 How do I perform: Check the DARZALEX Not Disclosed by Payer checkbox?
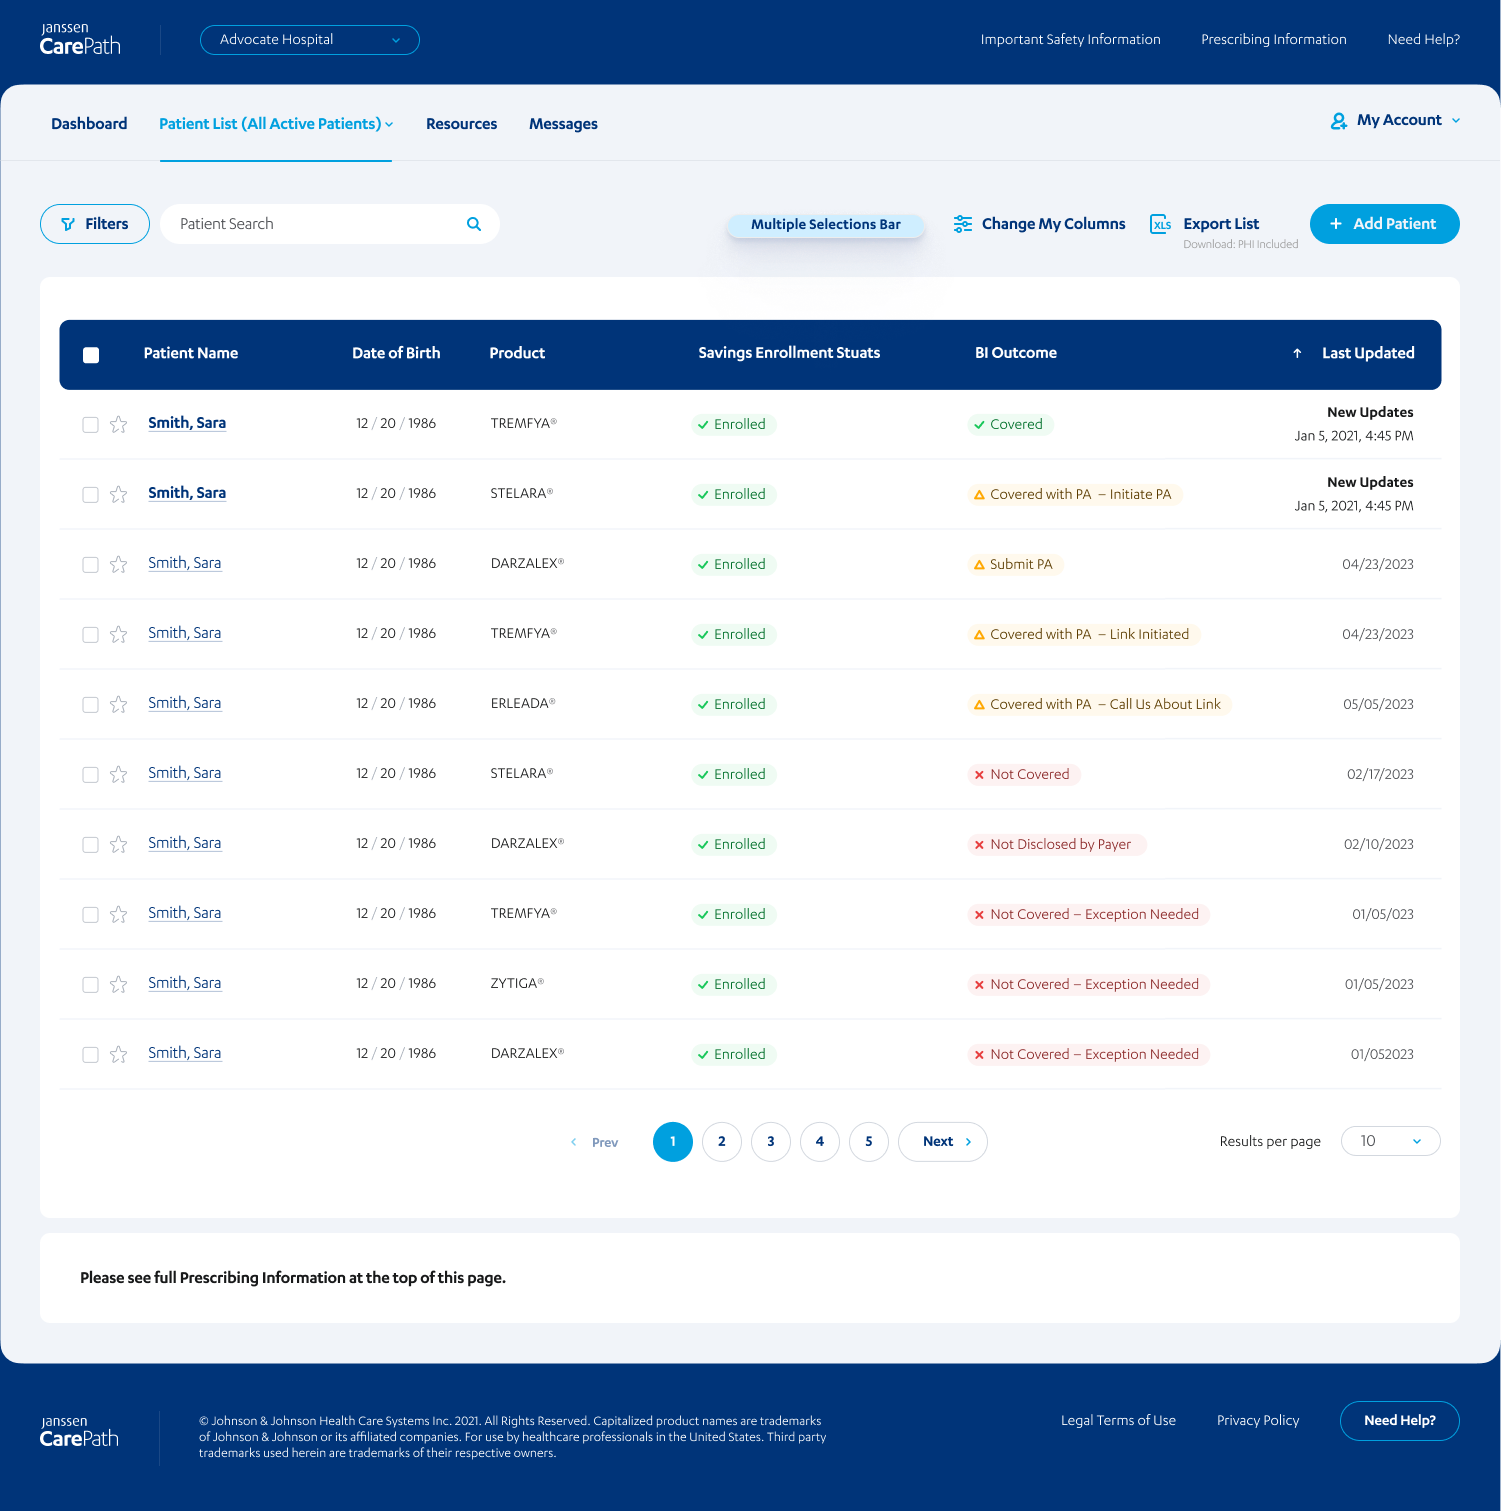point(90,845)
